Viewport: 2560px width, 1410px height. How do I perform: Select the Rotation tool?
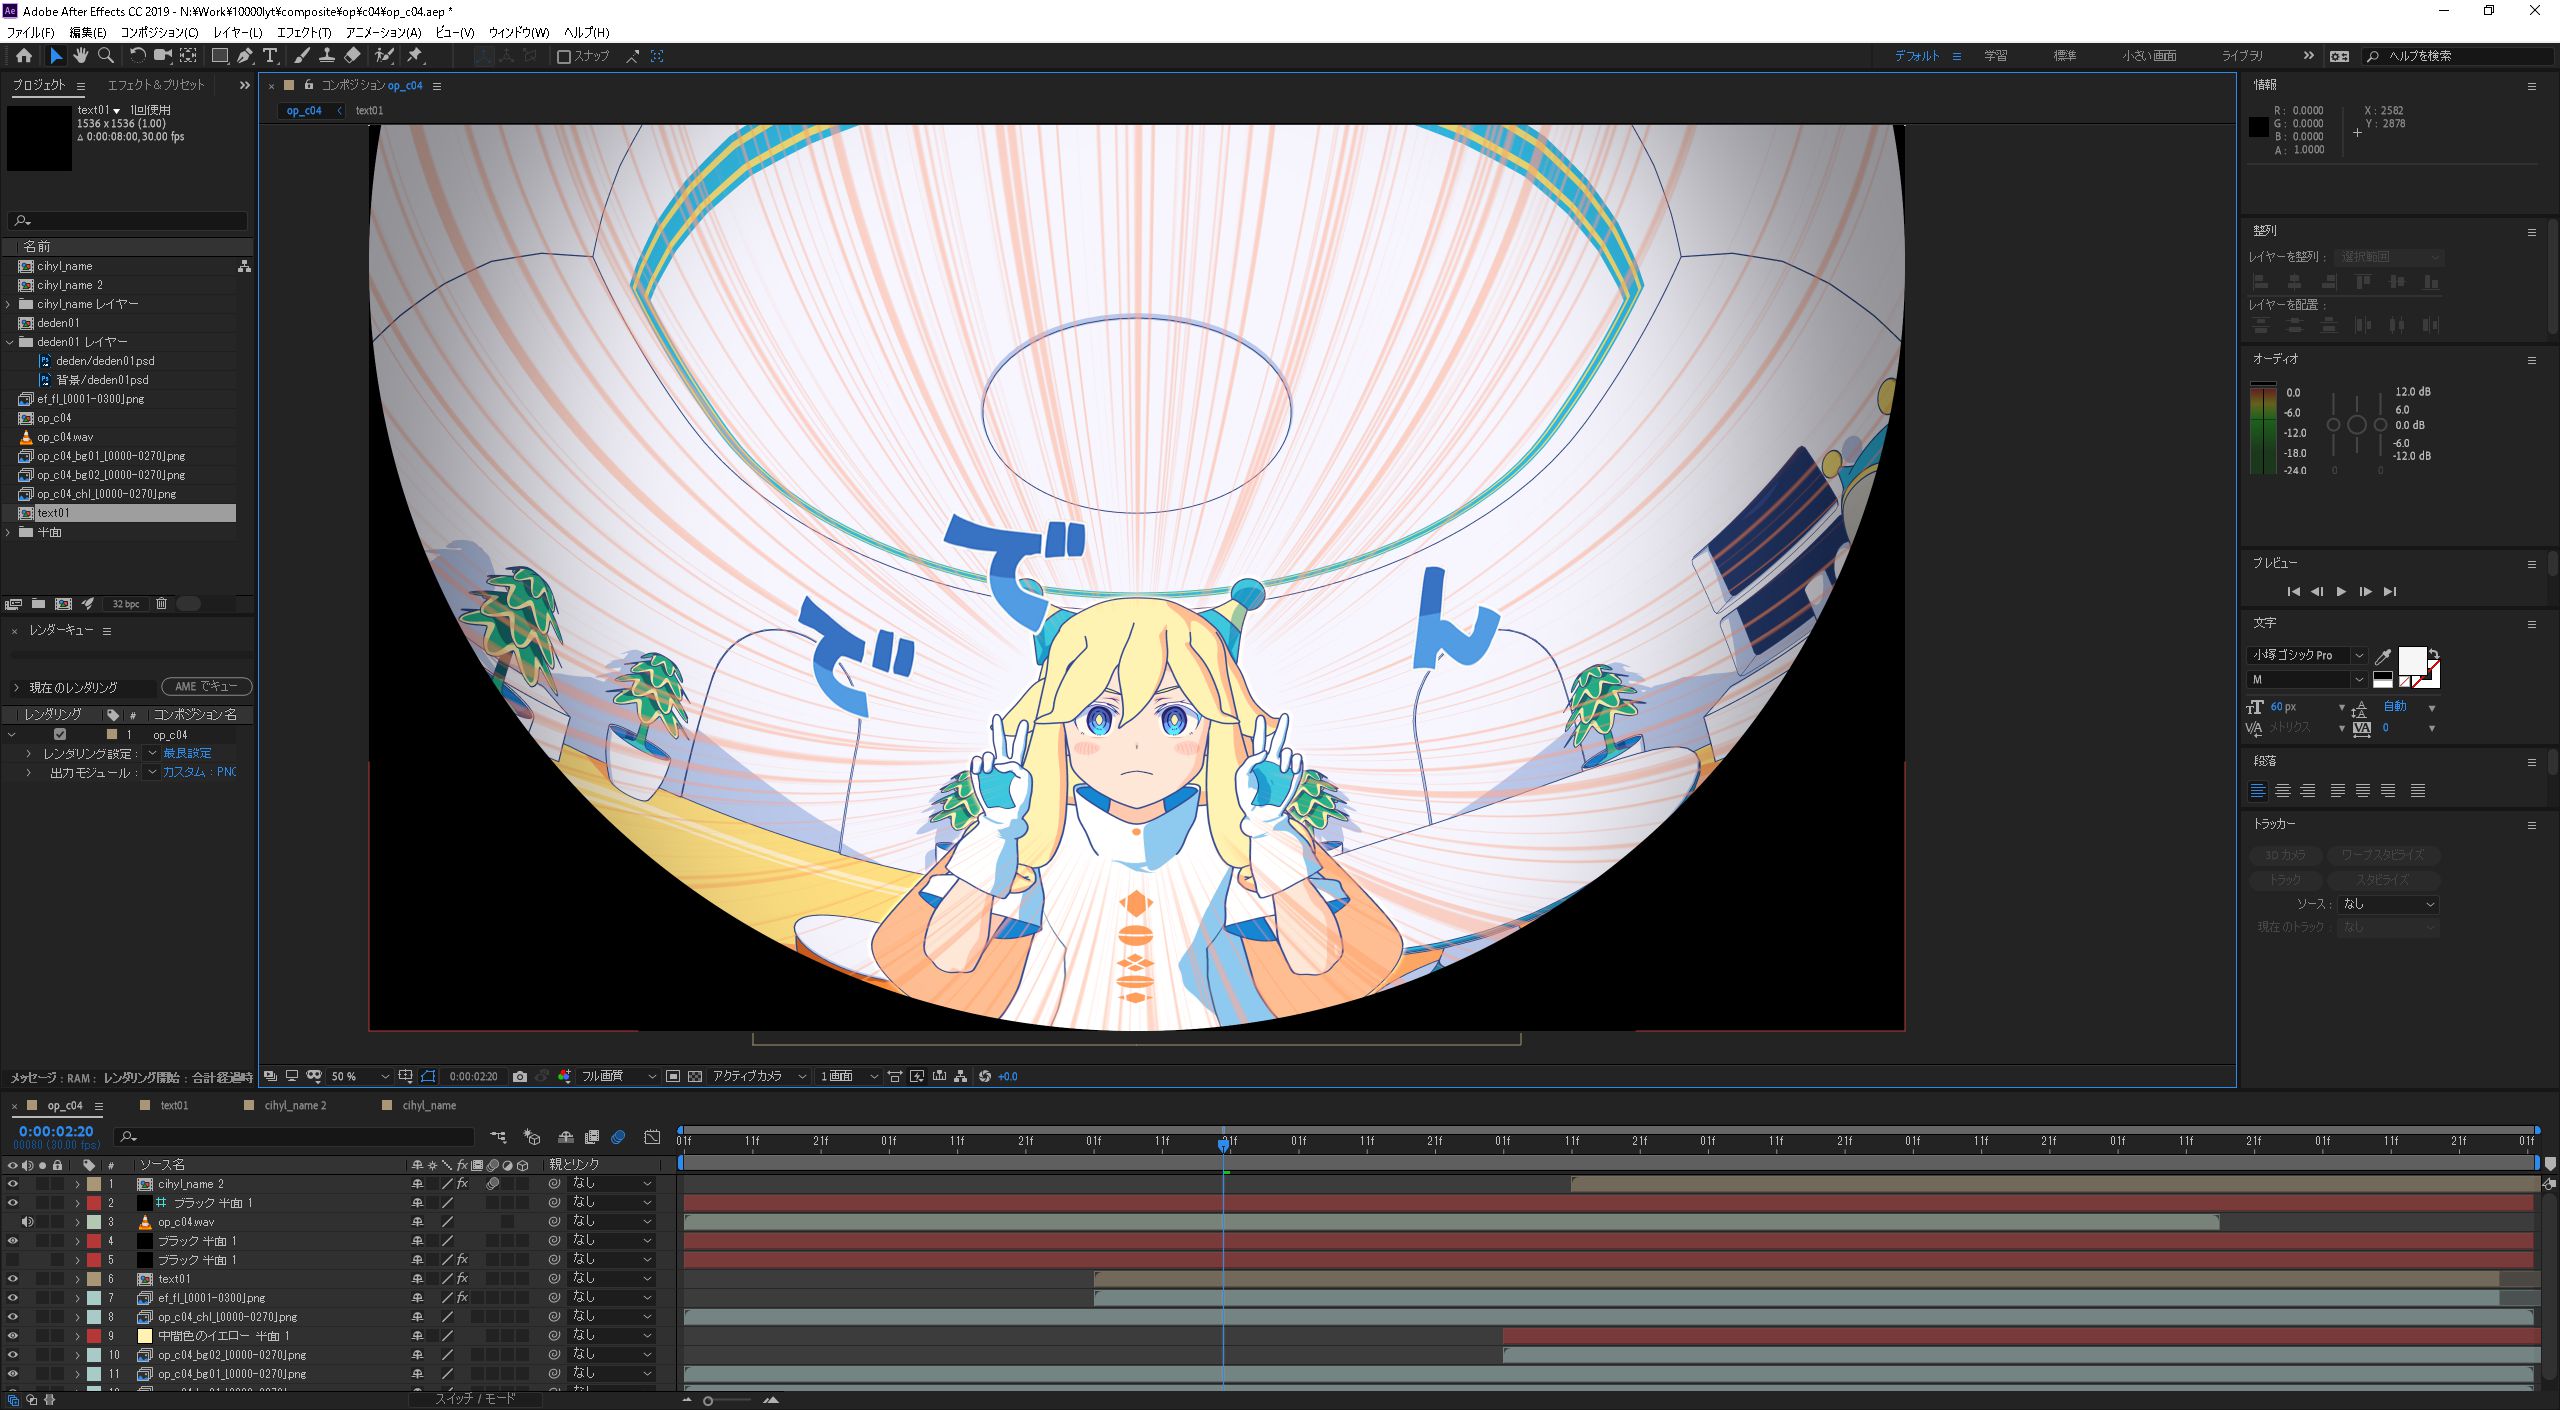pyautogui.click(x=138, y=56)
